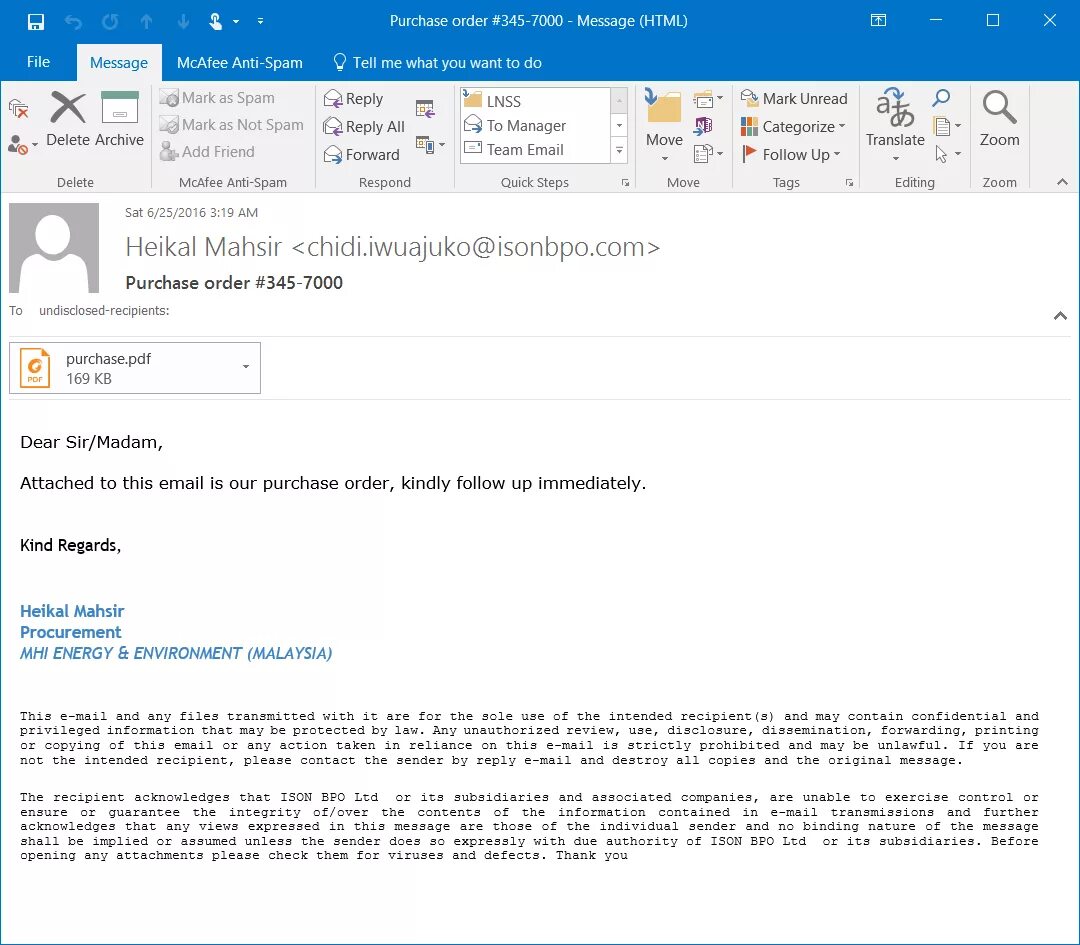Click the date Sat 6/25/2016 3:19 AM
This screenshot has width=1080, height=945.
(191, 213)
